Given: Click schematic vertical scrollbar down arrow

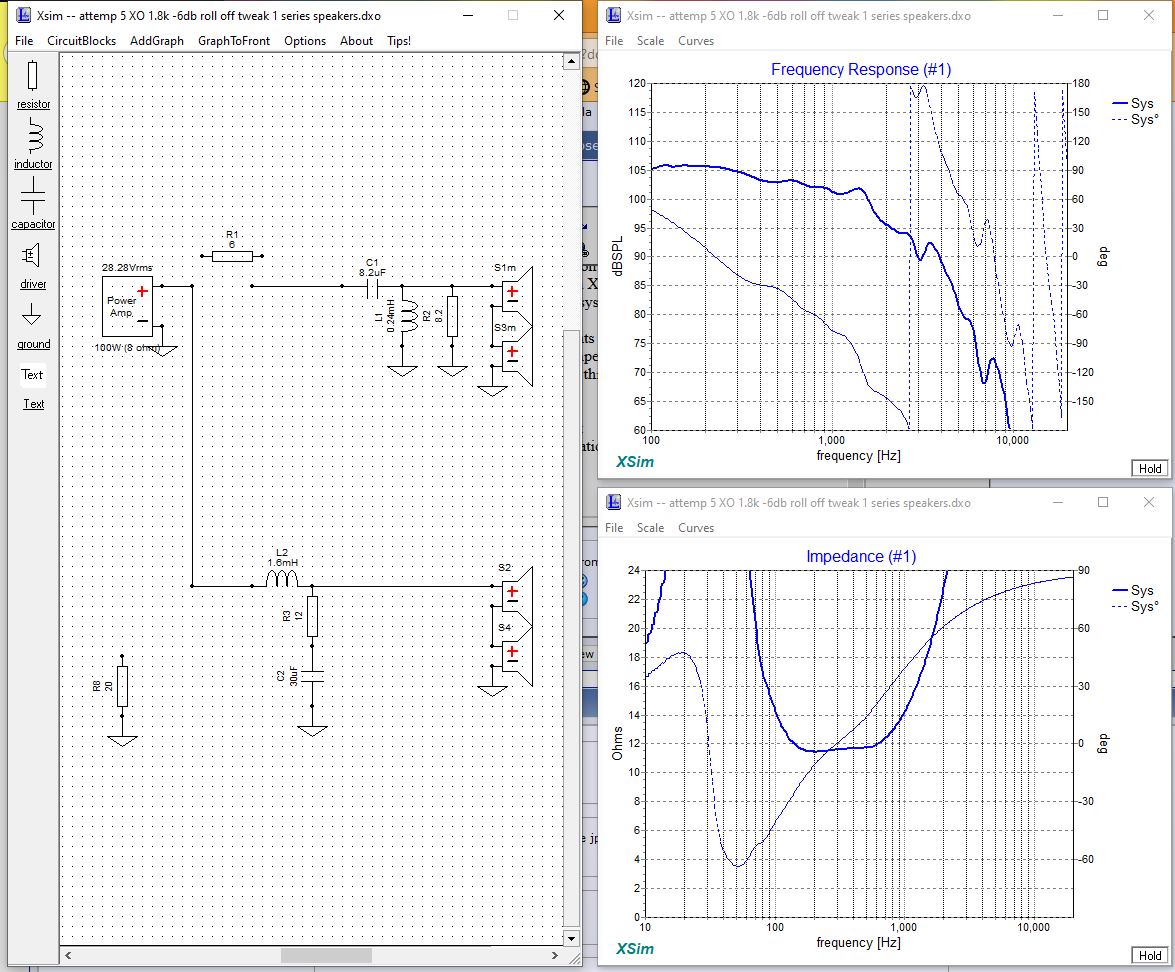Looking at the screenshot, I should 572,938.
